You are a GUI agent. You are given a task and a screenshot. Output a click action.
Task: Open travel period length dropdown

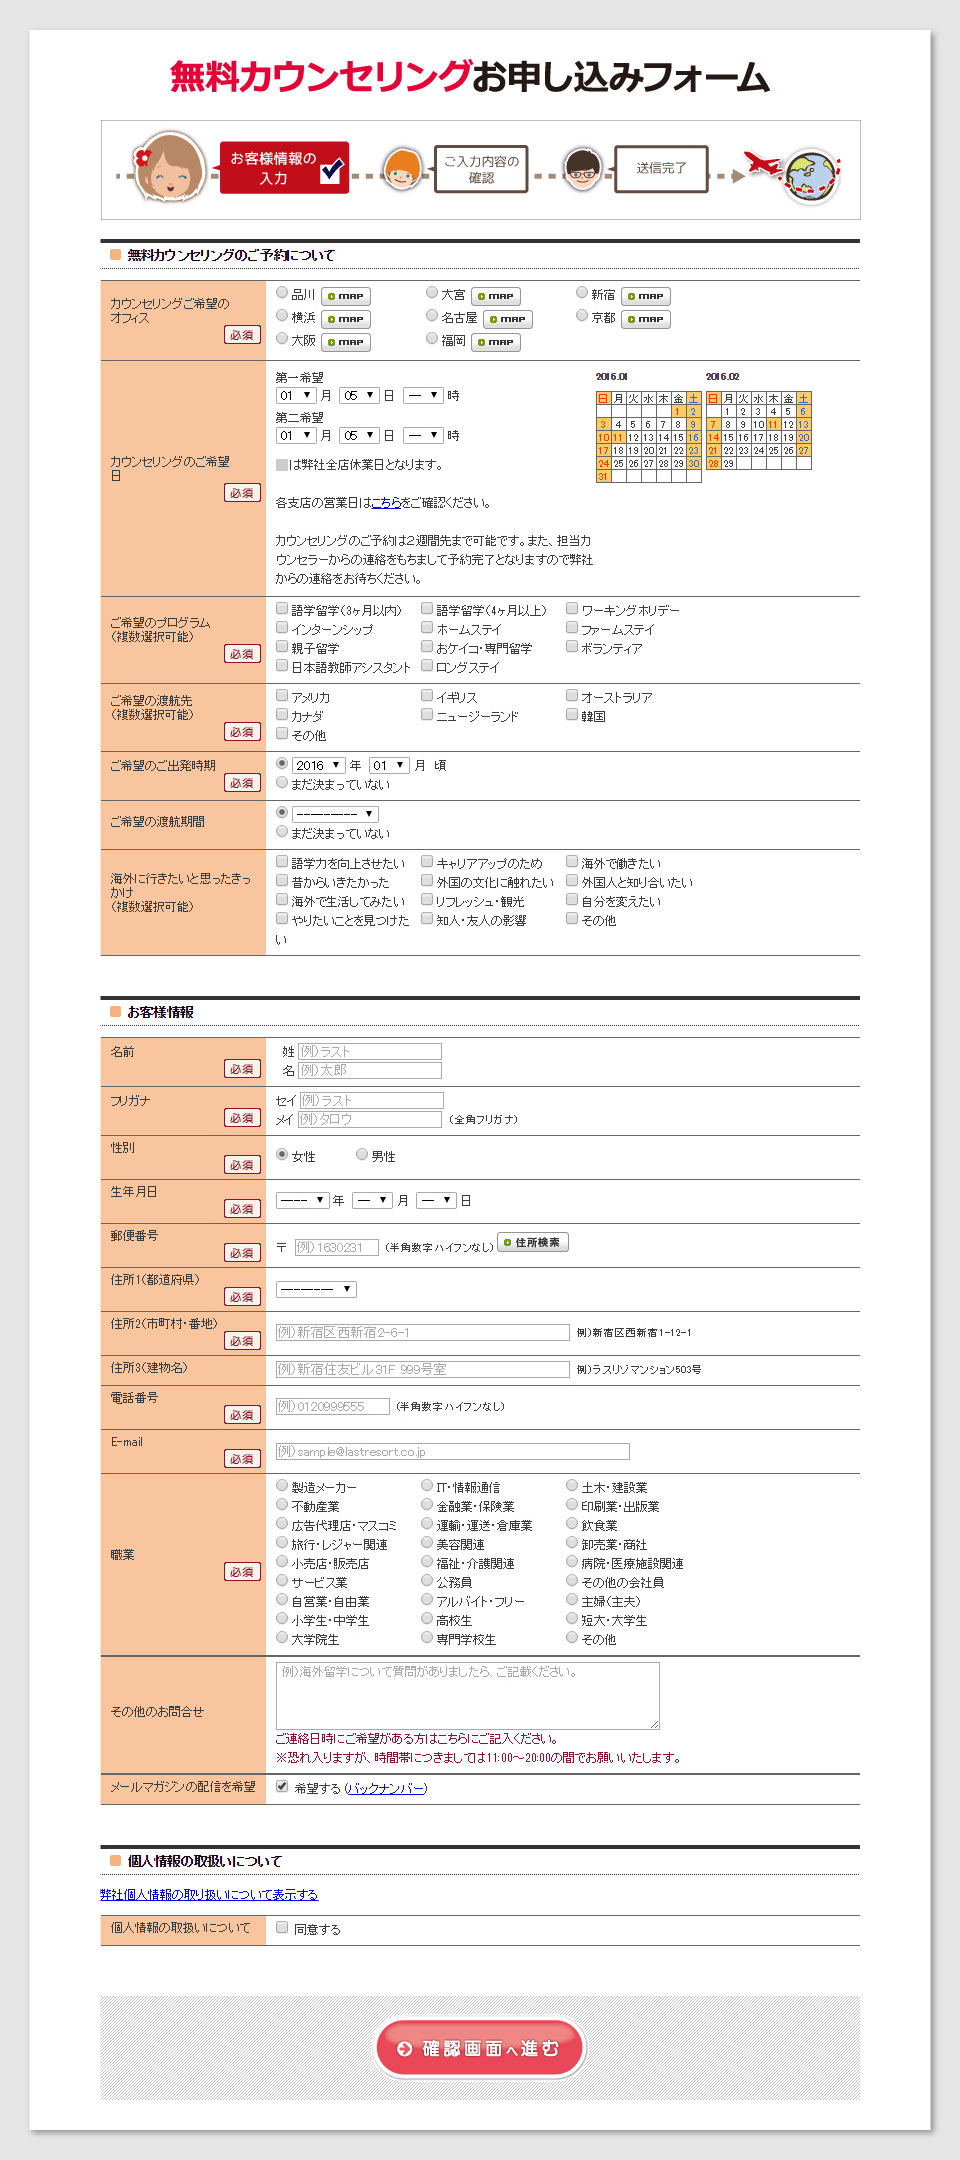pos(335,814)
